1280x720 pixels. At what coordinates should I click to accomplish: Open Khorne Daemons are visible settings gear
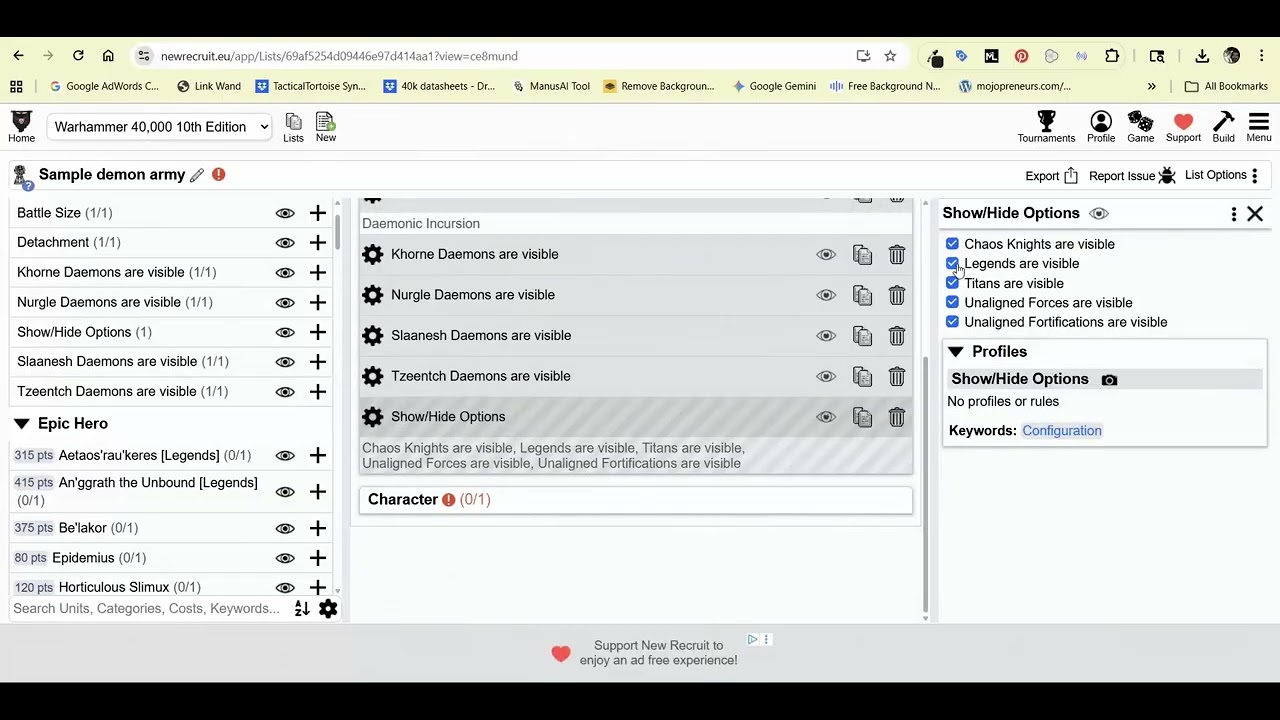pyautogui.click(x=372, y=254)
